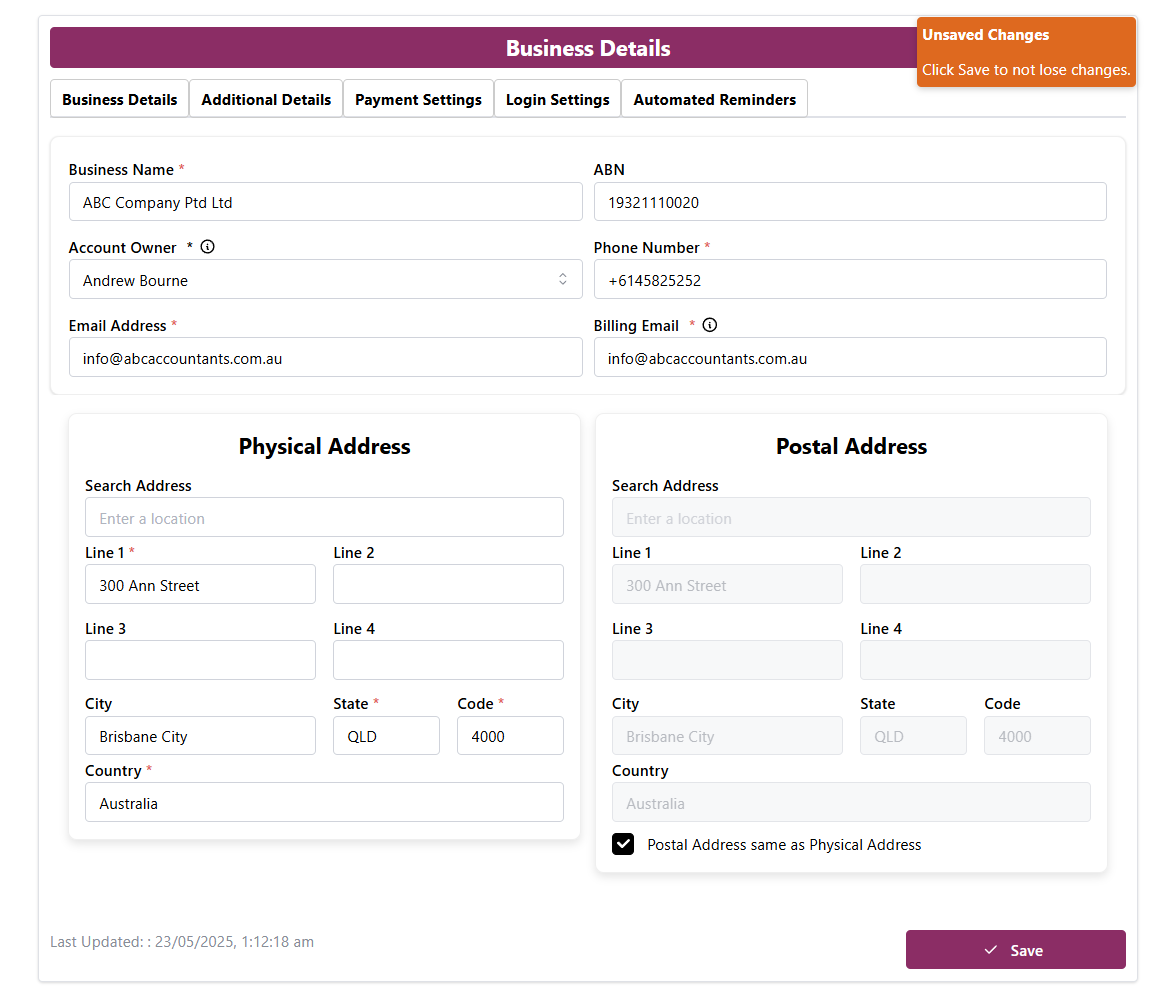The height and width of the screenshot is (1006, 1166).
Task: Select the Business Details tab
Action: click(120, 100)
